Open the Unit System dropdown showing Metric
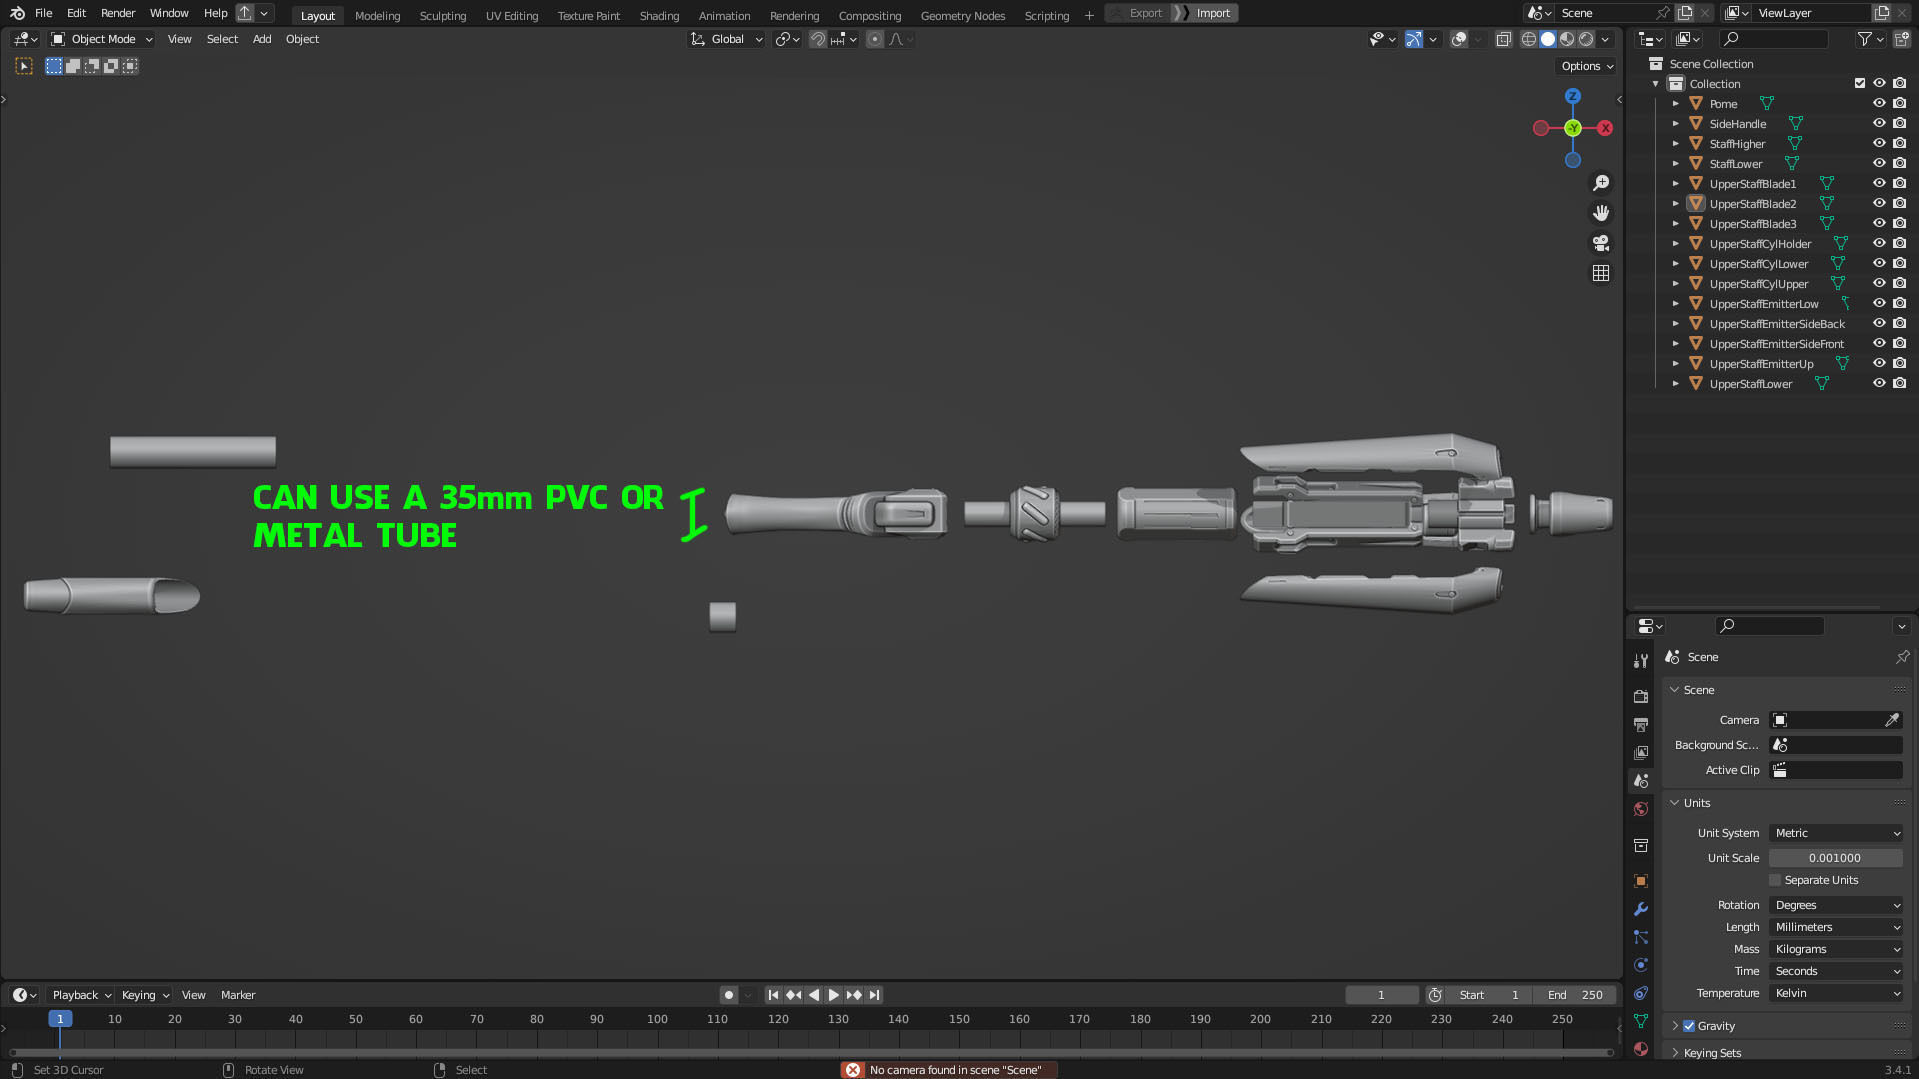Image resolution: width=1919 pixels, height=1079 pixels. pos(1835,833)
